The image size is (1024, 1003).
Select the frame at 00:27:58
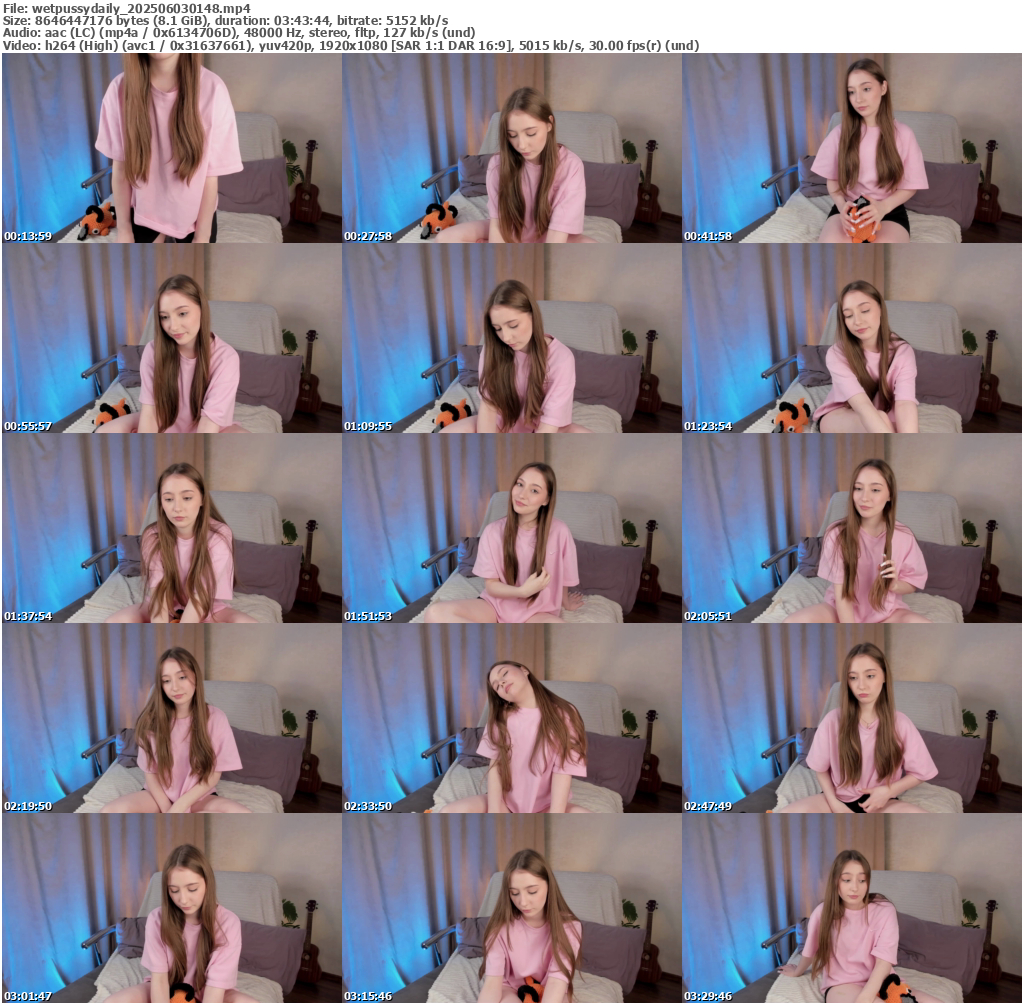pos(512,148)
